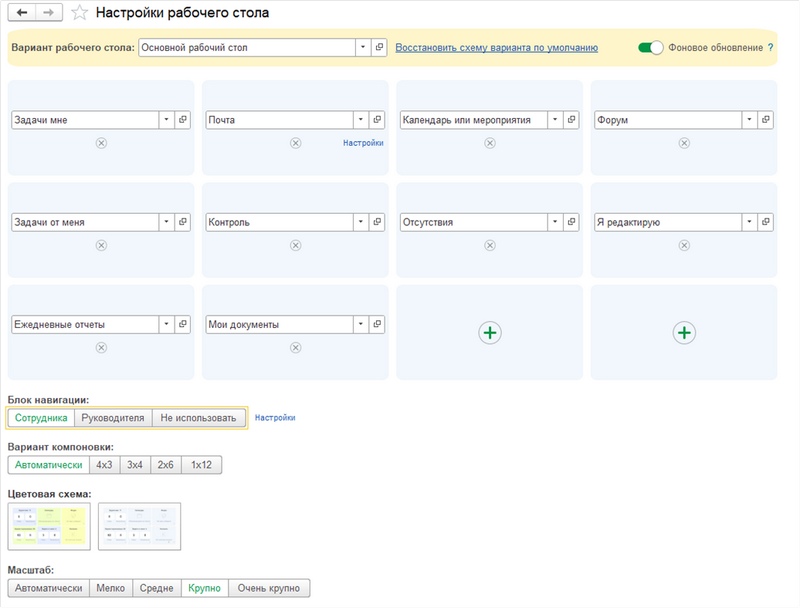The height and width of the screenshot is (608, 800).
Task: Click the Фоновое обновление help question mark
Action: pos(771,48)
